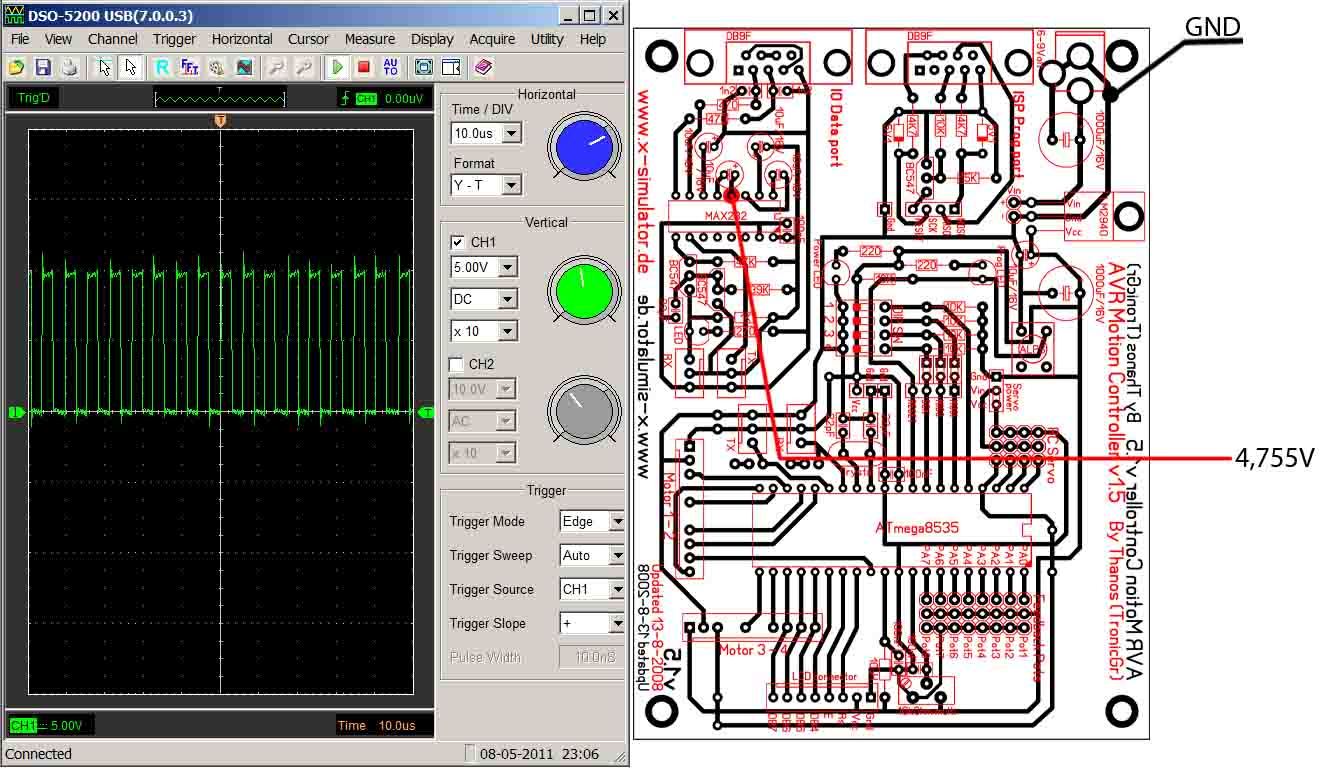The image size is (1340, 768).
Task: Click the second zoom magnifier icon
Action: tap(304, 67)
